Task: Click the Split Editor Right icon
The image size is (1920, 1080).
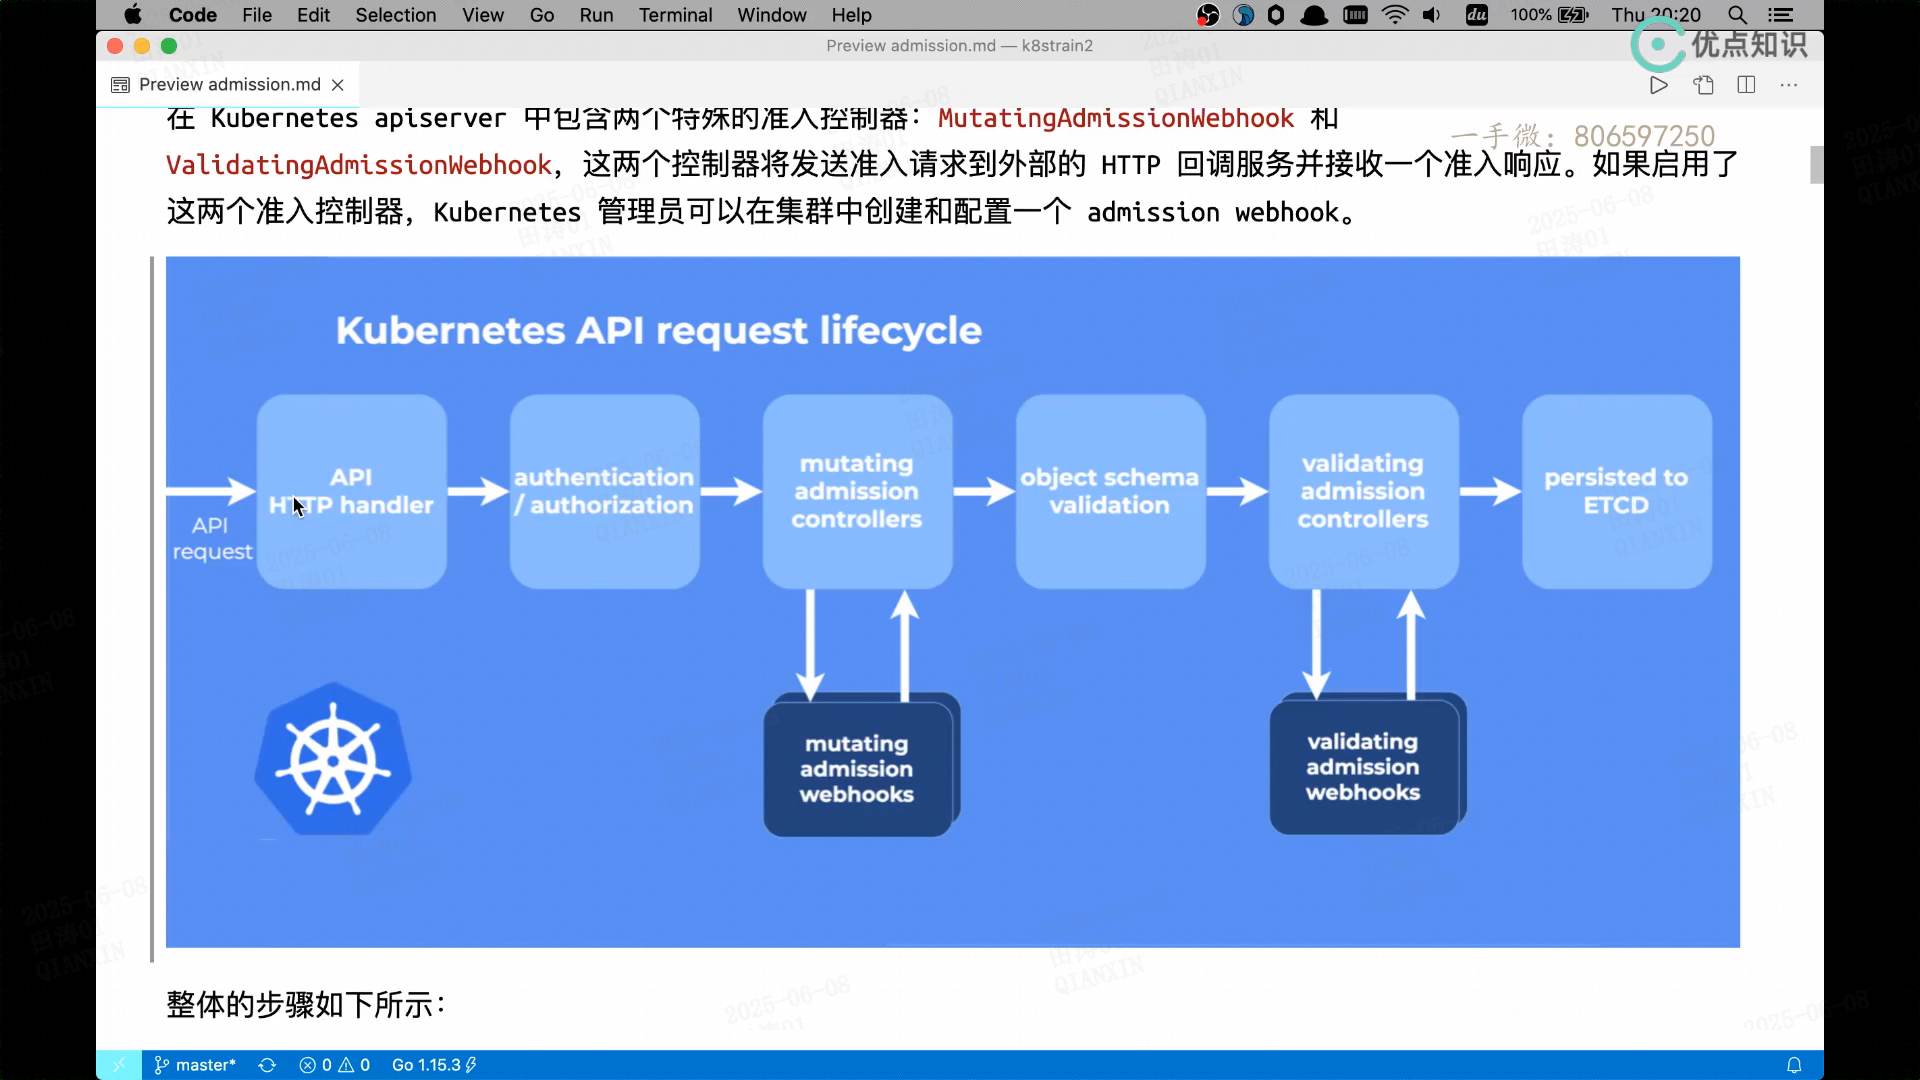Action: pyautogui.click(x=1746, y=85)
